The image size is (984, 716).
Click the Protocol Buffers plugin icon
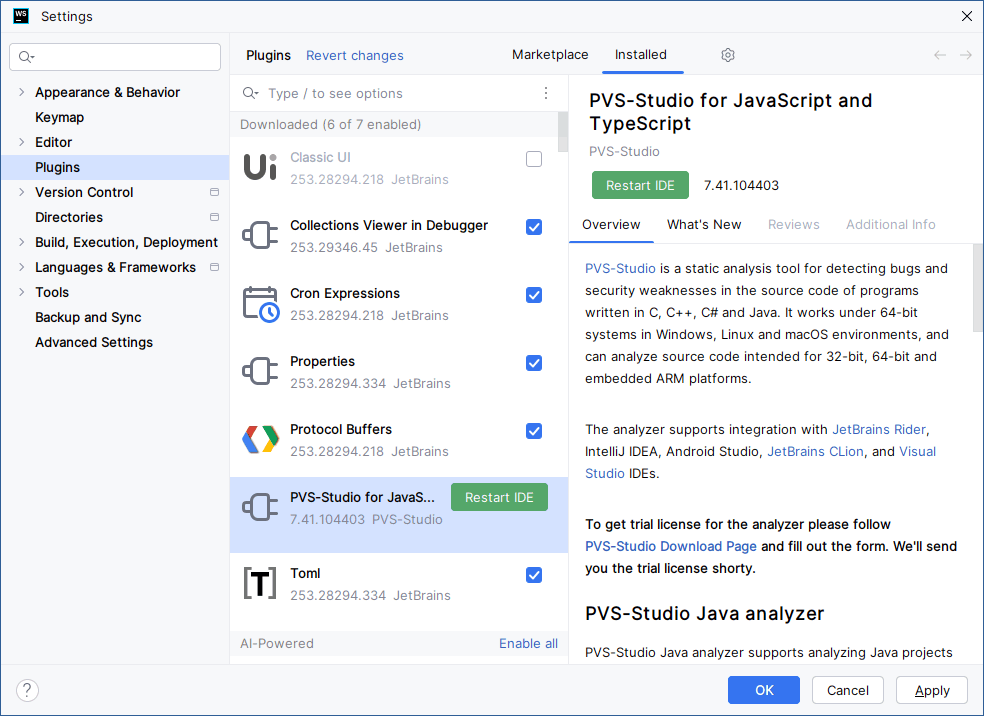(x=260, y=437)
